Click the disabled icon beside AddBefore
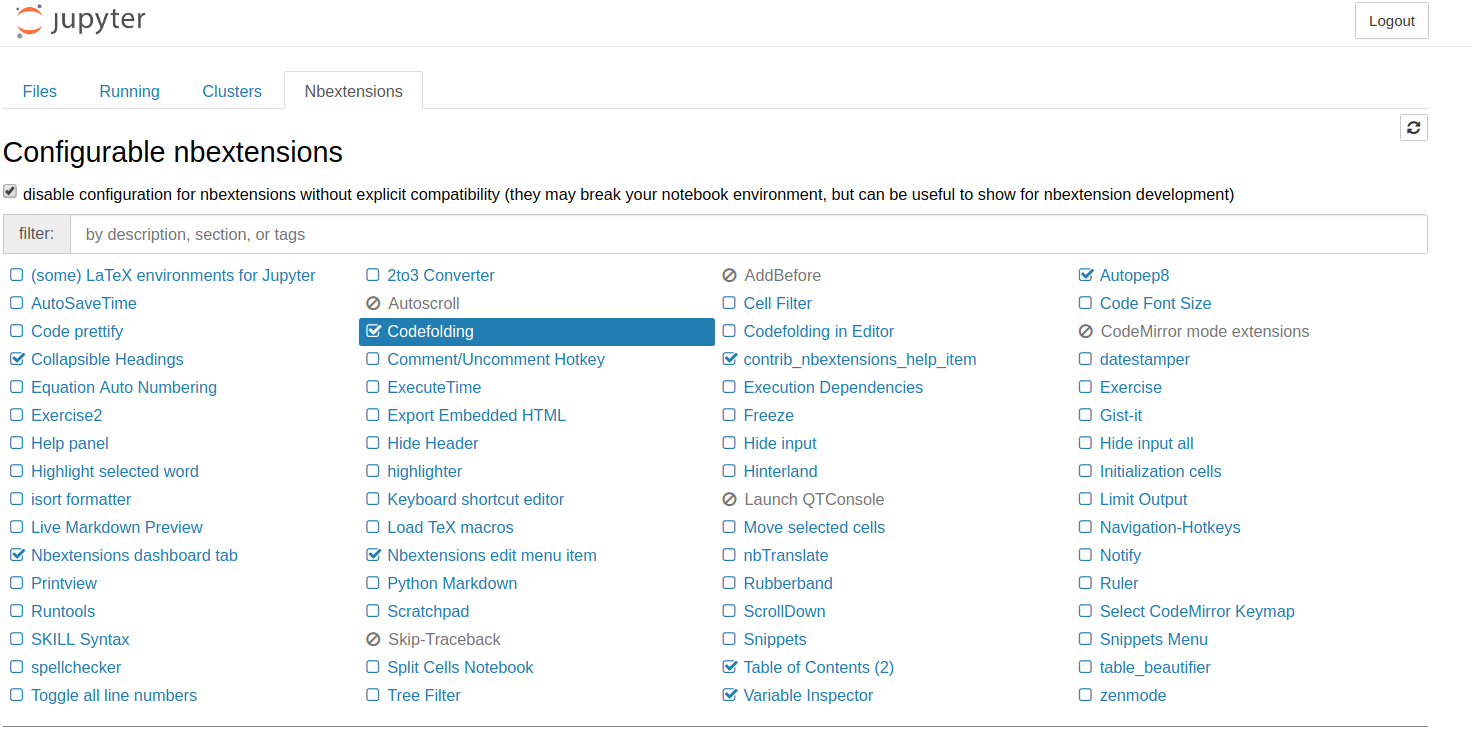This screenshot has width=1472, height=744. [x=729, y=275]
